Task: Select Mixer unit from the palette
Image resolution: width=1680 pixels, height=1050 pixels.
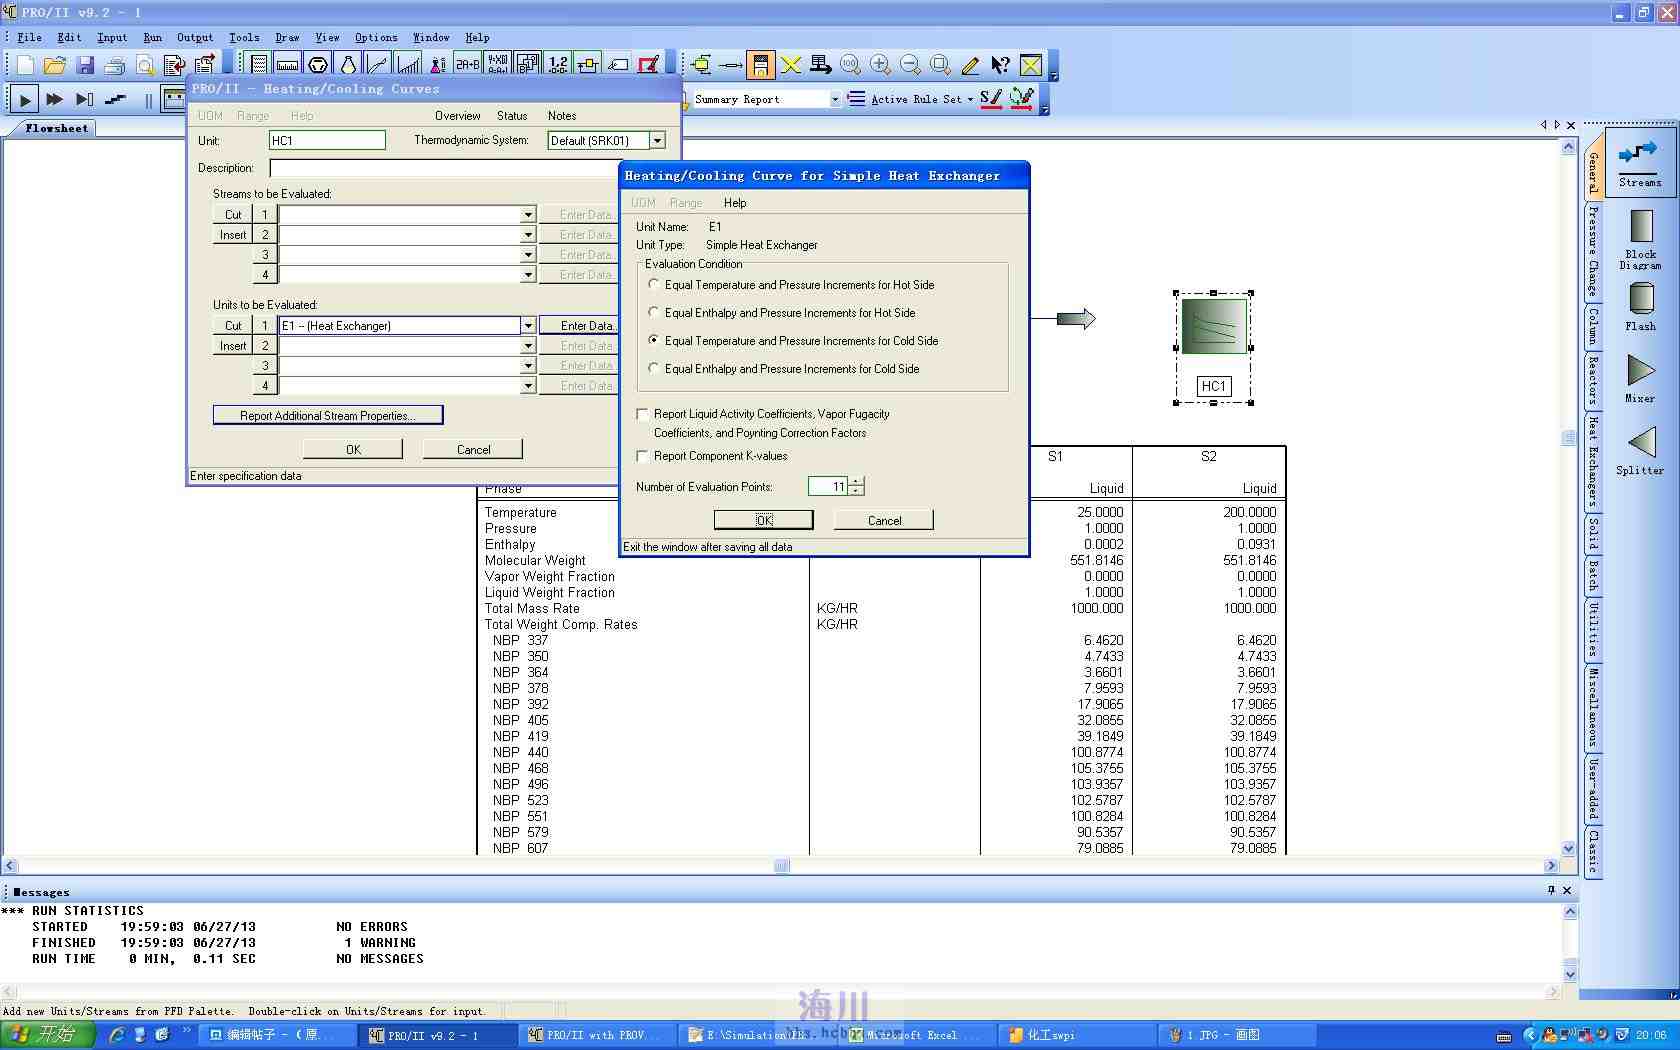Action: point(1640,378)
